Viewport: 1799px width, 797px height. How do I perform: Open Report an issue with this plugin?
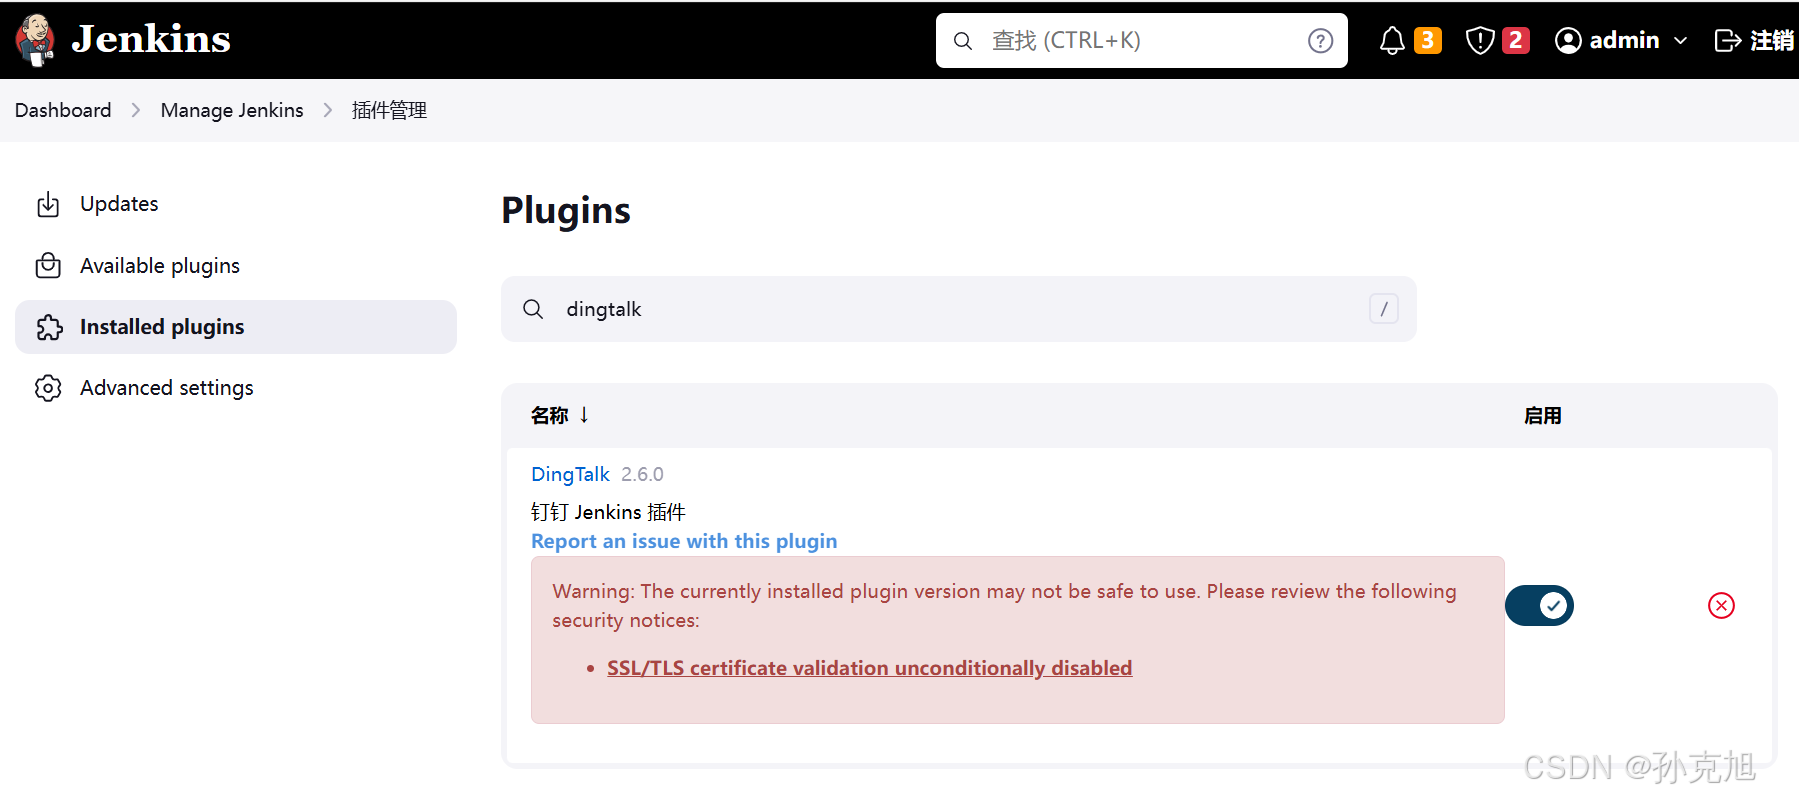pos(684,541)
